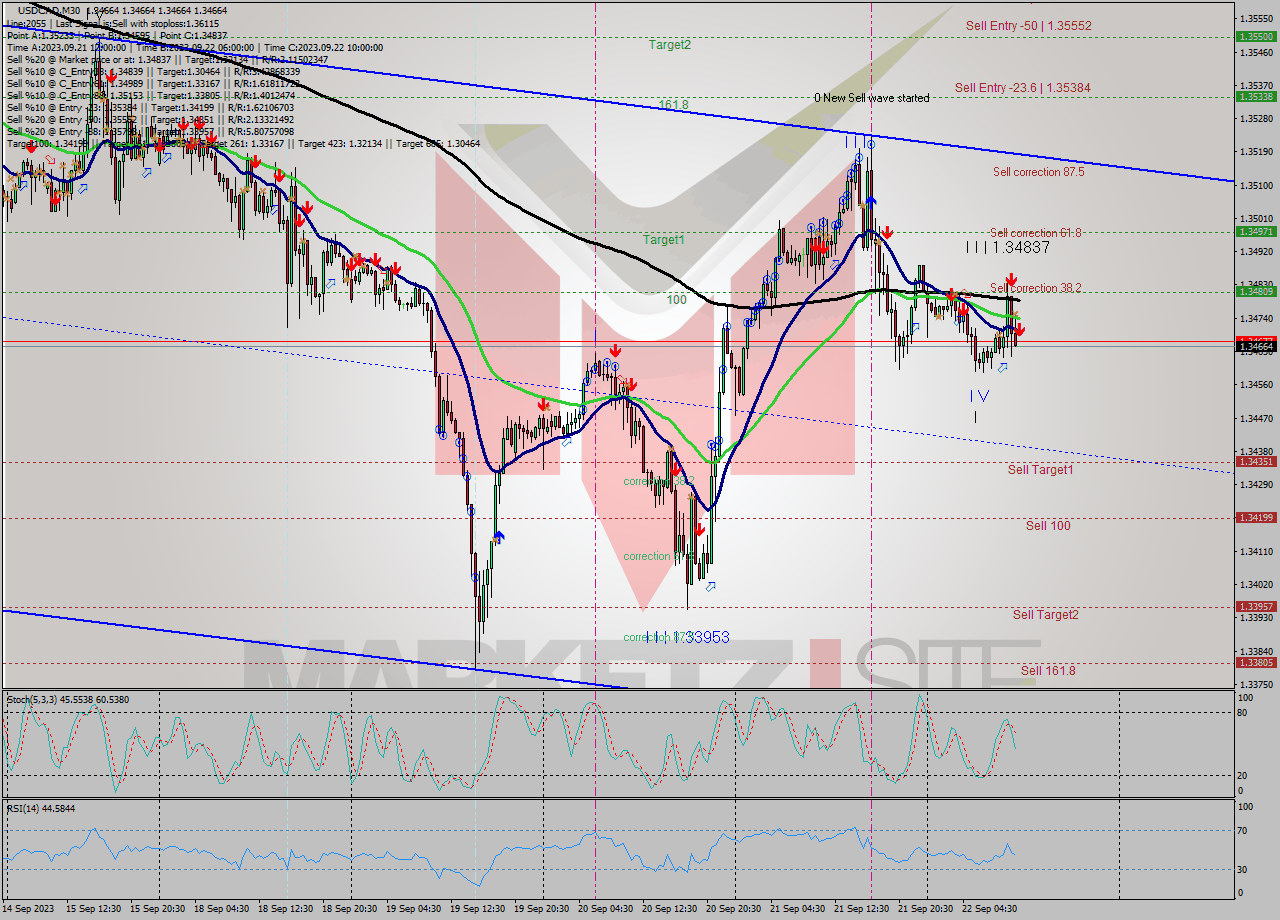Image resolution: width=1280 pixels, height=920 pixels.
Task: Click the '20 Sep 04:30' time axis label
Action: (608, 908)
